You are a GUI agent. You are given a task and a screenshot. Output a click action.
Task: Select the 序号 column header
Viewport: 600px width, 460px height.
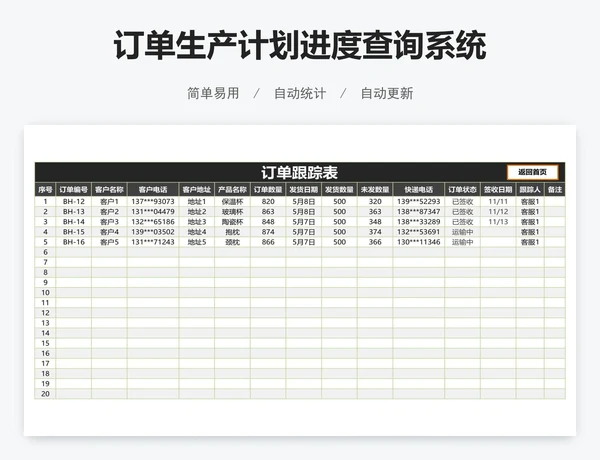(x=45, y=189)
